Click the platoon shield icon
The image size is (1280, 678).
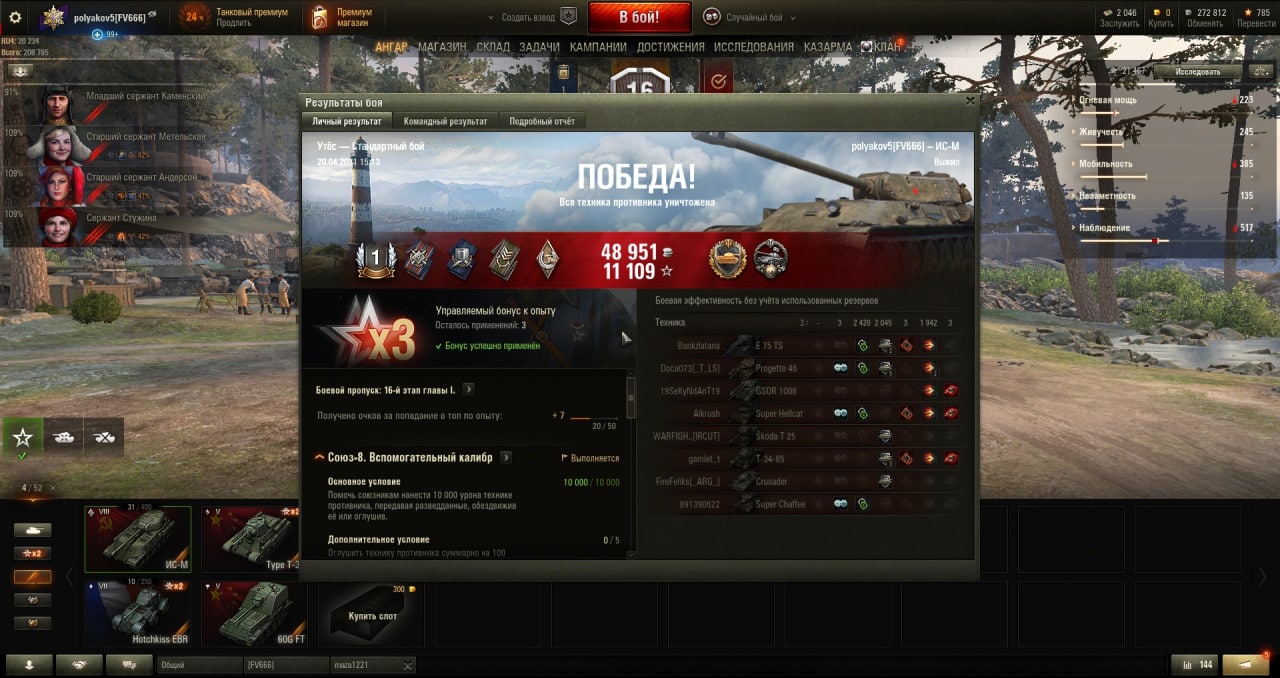[568, 17]
